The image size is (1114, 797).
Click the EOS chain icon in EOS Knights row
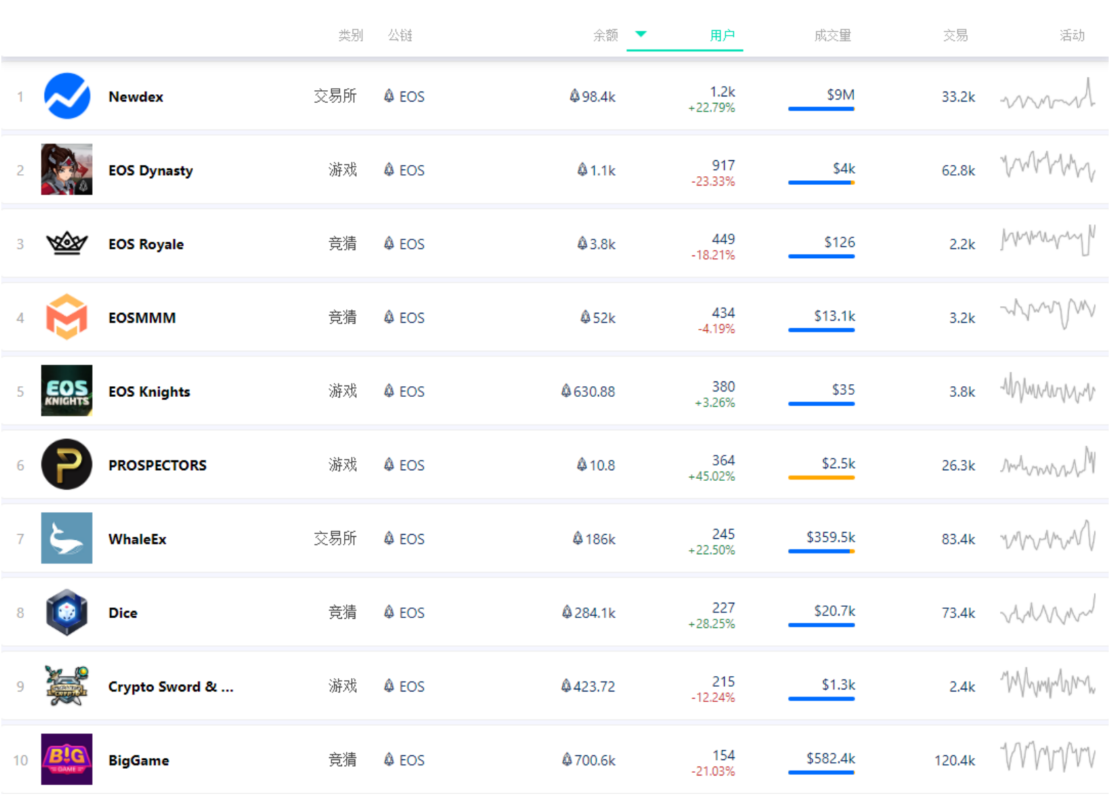click(x=389, y=391)
